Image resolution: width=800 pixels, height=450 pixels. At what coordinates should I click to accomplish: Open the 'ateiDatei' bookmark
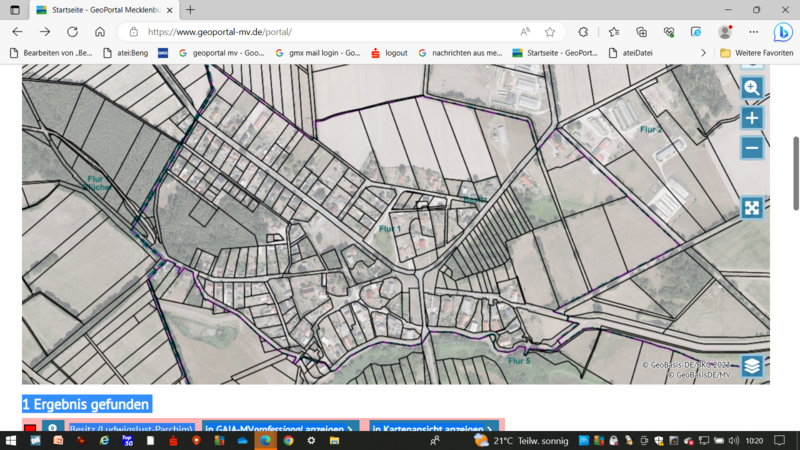pyautogui.click(x=631, y=53)
